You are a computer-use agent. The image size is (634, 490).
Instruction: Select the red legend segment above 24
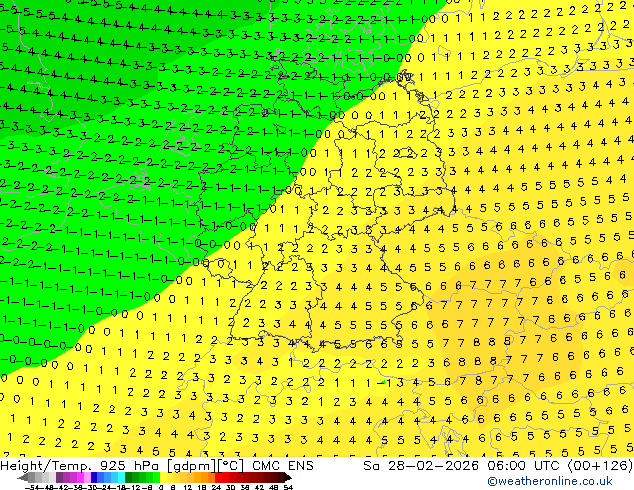click(218, 477)
